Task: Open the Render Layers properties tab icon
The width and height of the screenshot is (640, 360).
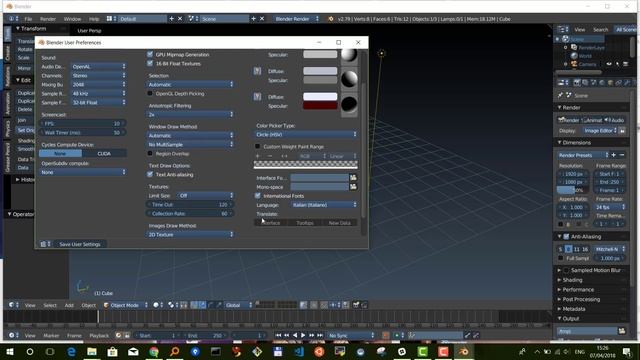Action: 585,82
